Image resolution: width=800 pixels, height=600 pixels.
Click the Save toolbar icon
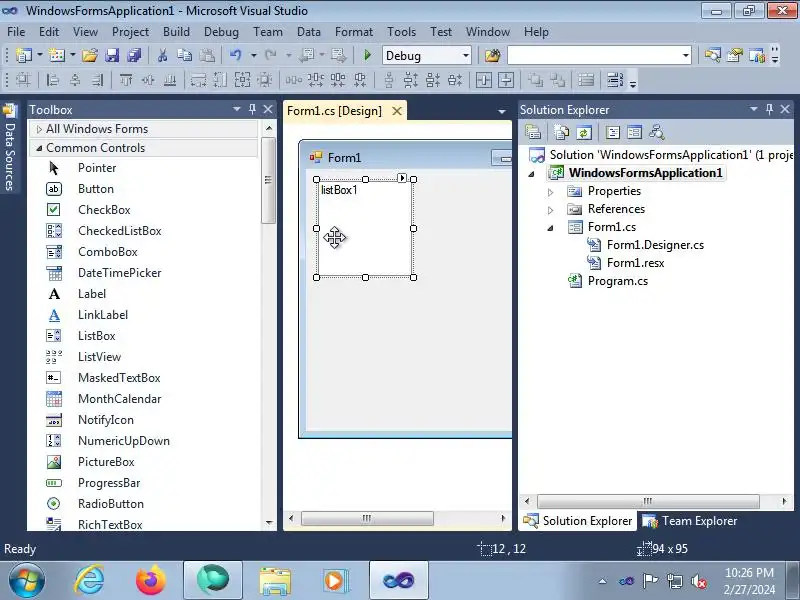(x=112, y=55)
